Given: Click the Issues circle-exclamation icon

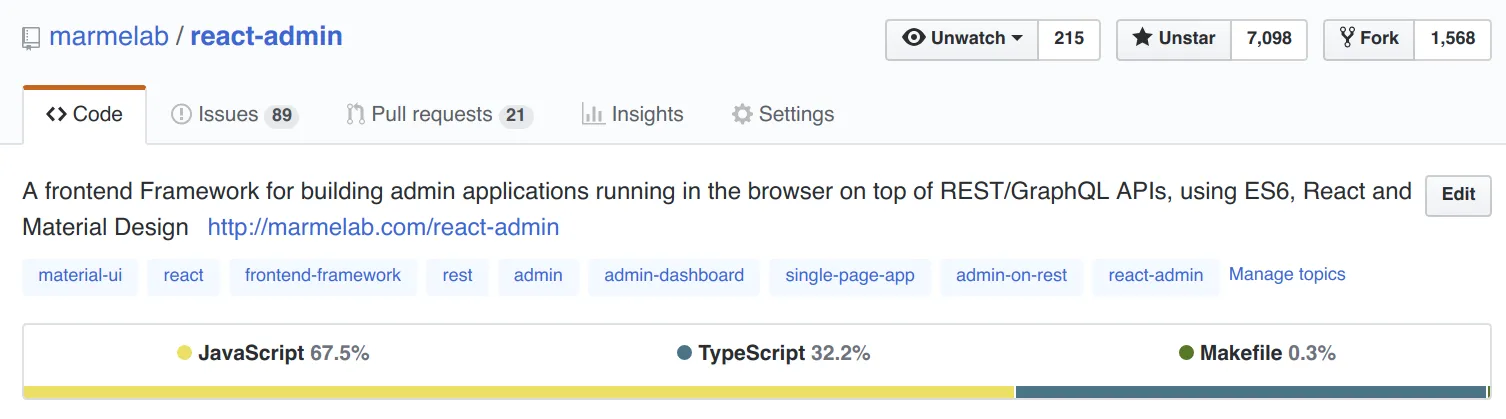Looking at the screenshot, I should pyautogui.click(x=181, y=114).
